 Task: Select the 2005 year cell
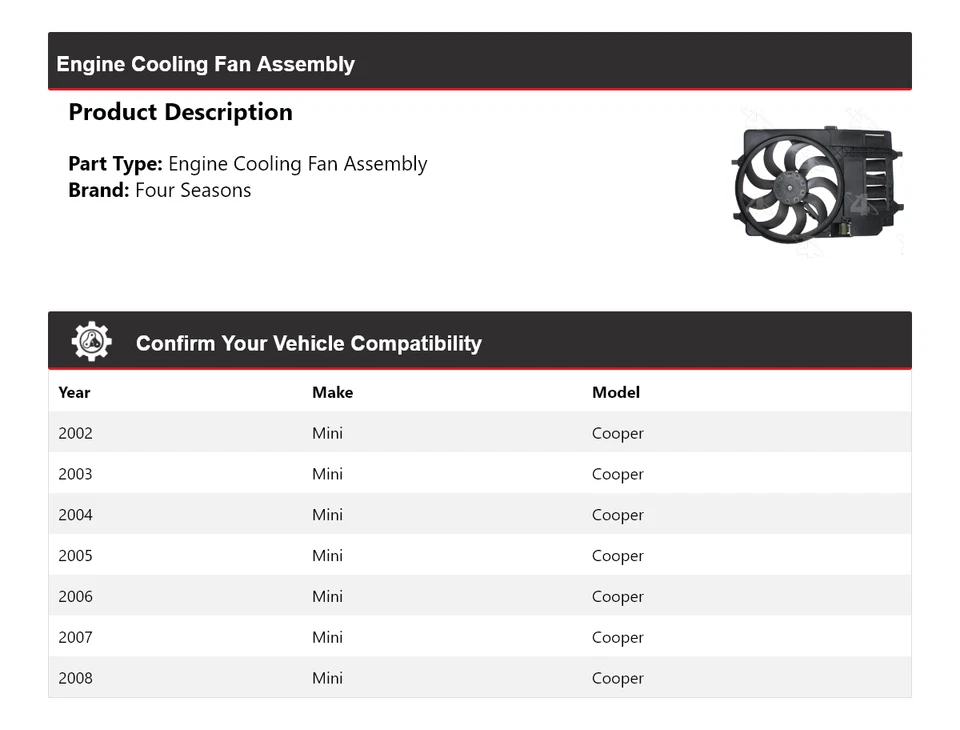tap(75, 556)
